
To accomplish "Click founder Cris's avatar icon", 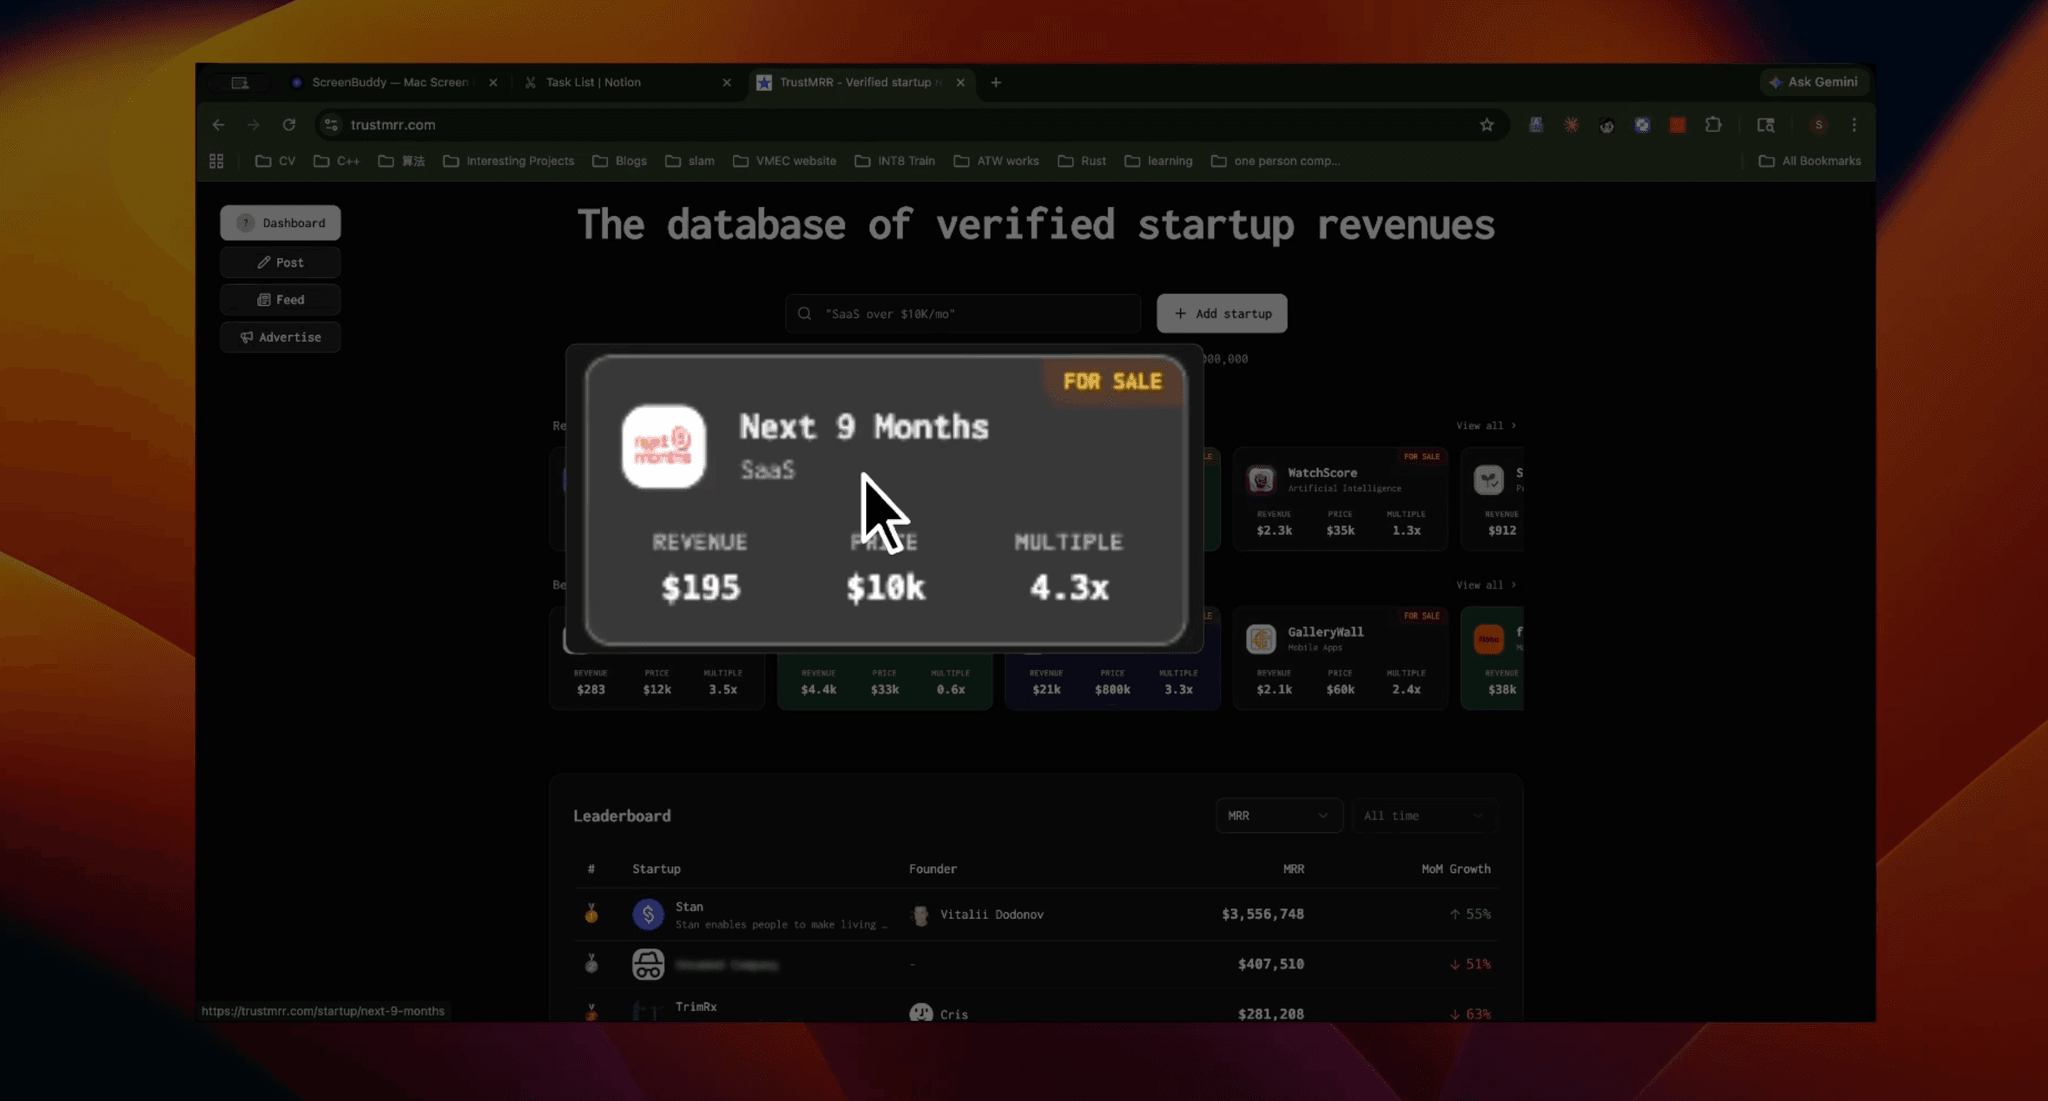I will pos(920,1013).
